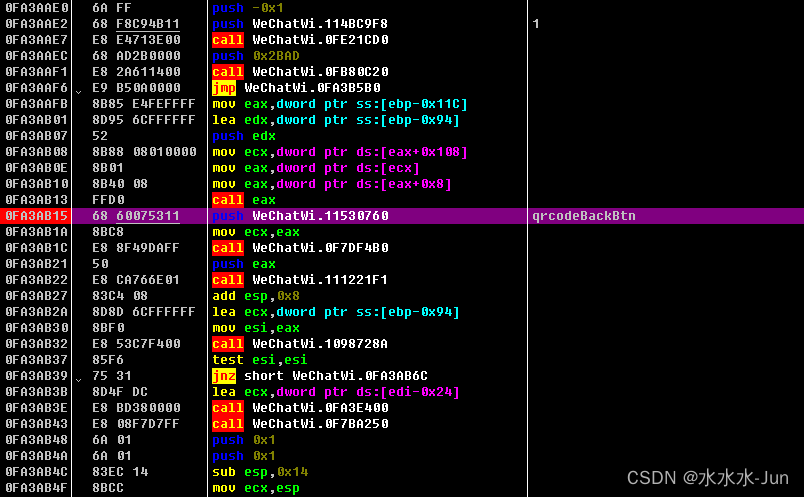
Task: Click call WeChatWi.1098728A instruction
Action: tap(300, 344)
